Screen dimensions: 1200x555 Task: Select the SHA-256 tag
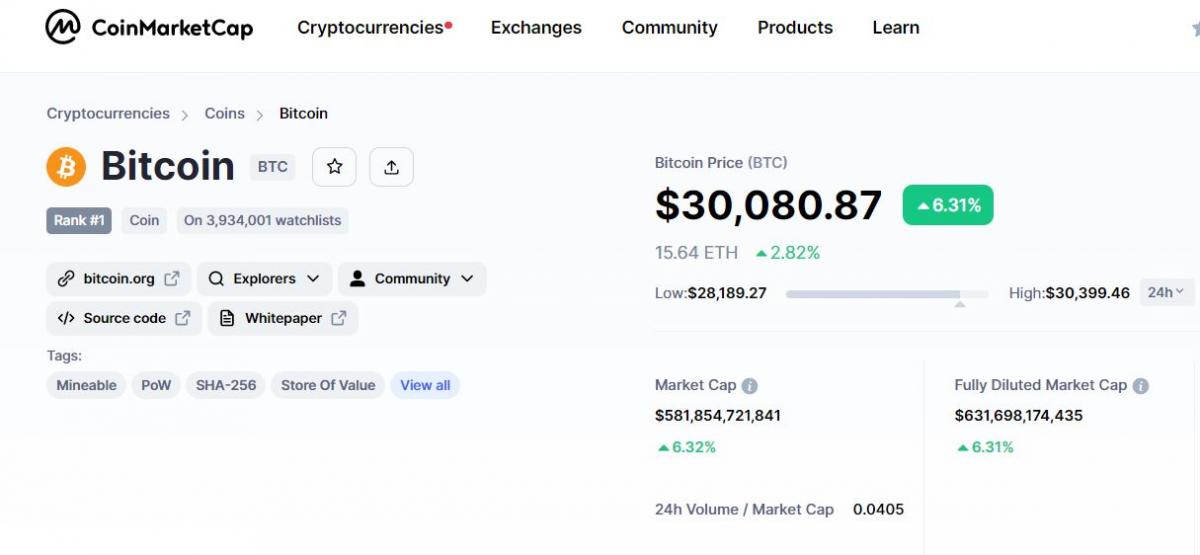click(226, 385)
